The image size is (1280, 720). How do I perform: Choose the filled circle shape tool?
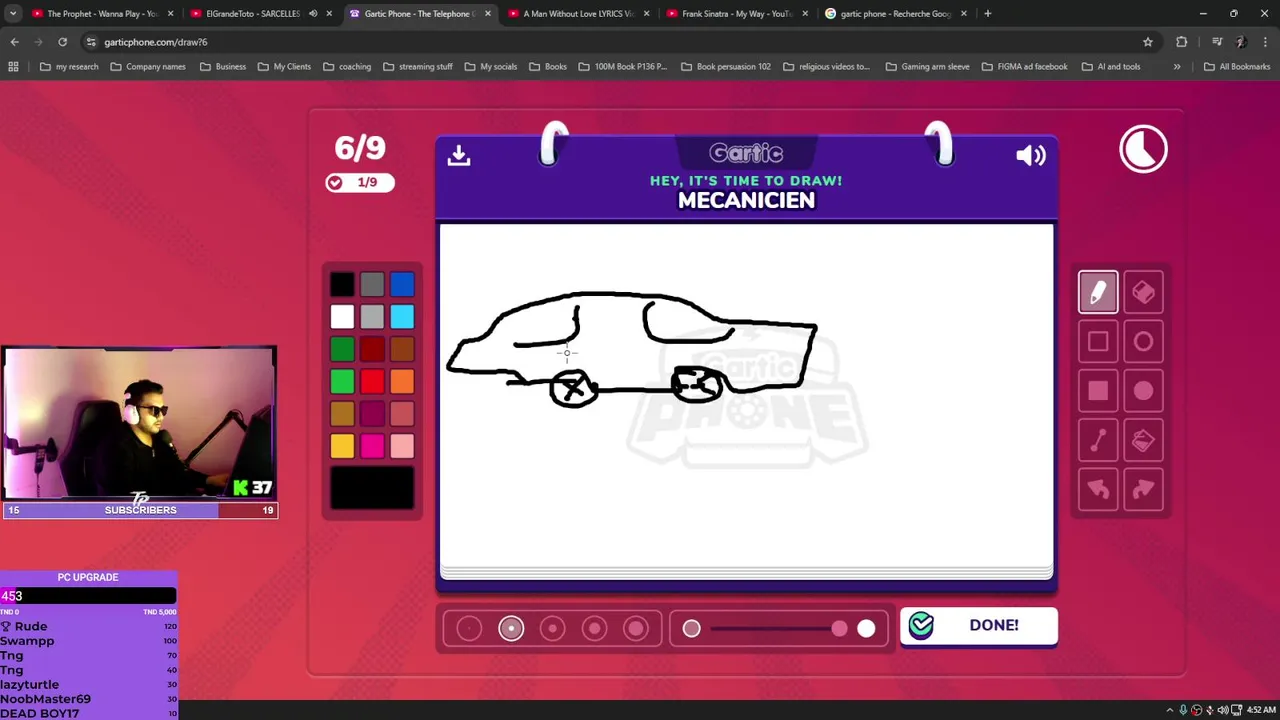click(x=1143, y=391)
